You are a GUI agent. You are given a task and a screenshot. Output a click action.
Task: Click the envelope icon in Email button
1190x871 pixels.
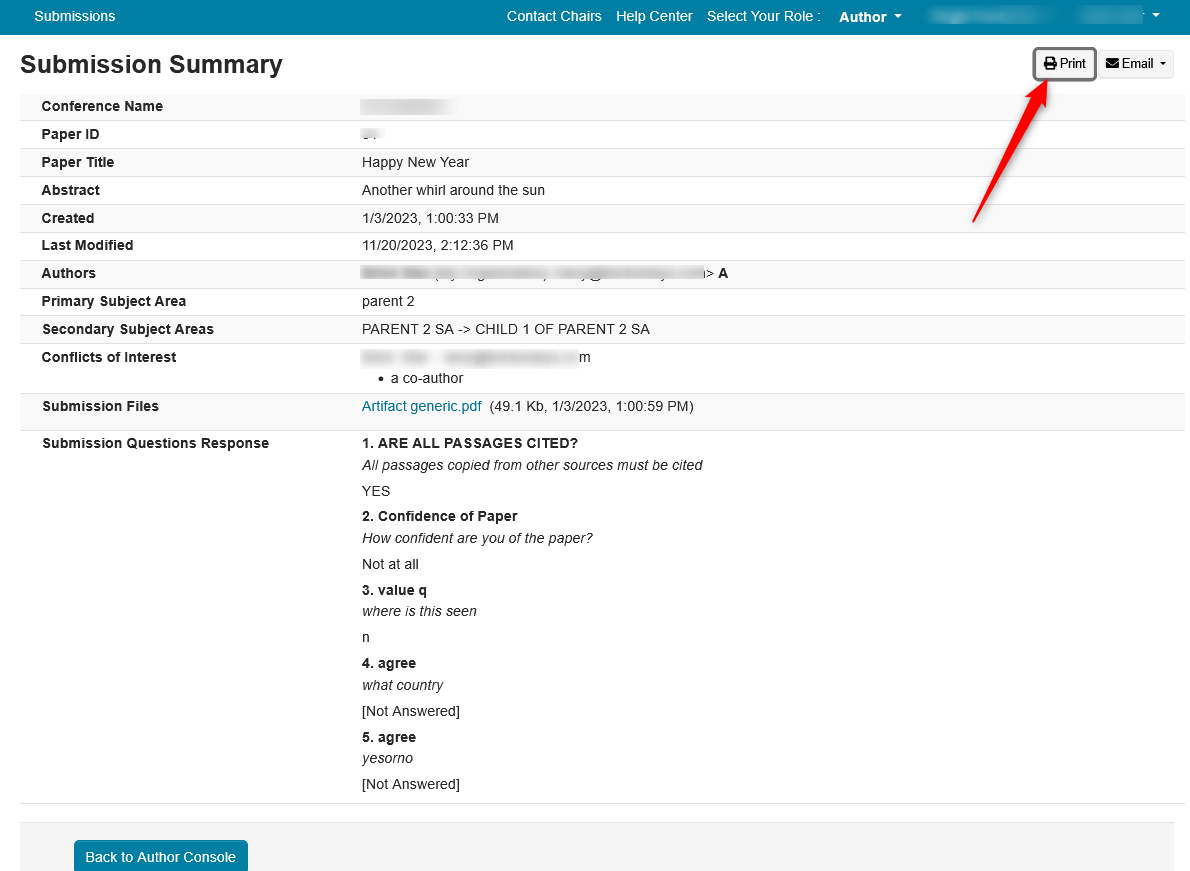click(1112, 64)
